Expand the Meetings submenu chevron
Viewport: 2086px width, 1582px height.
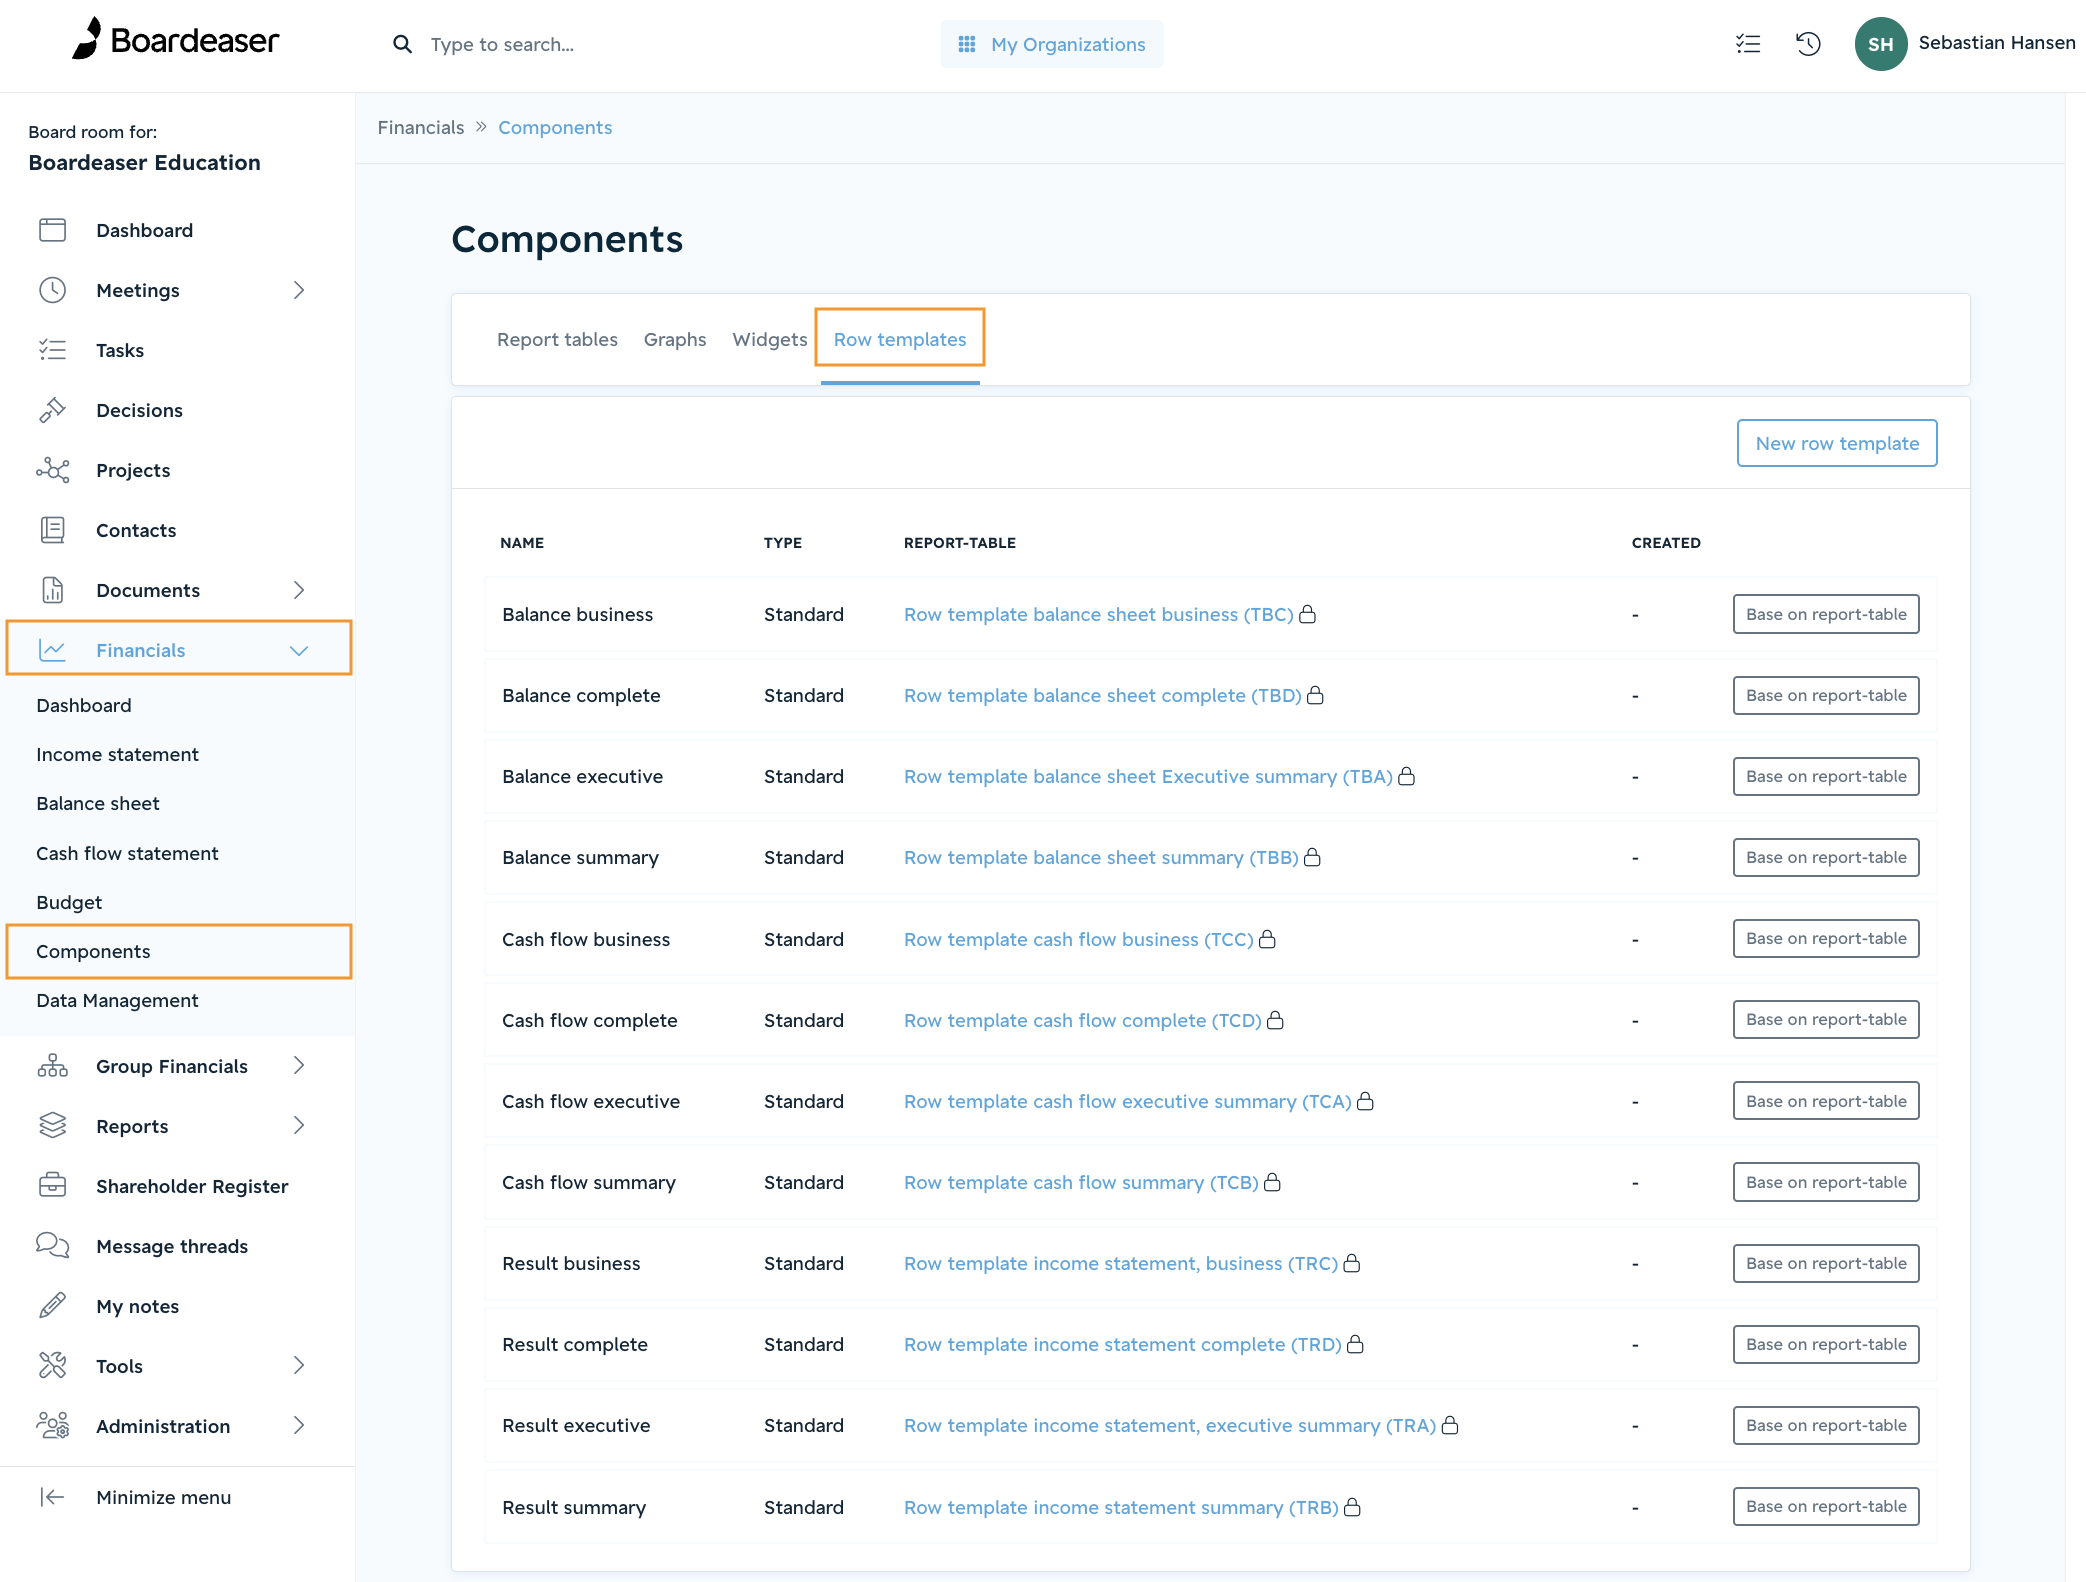(298, 290)
